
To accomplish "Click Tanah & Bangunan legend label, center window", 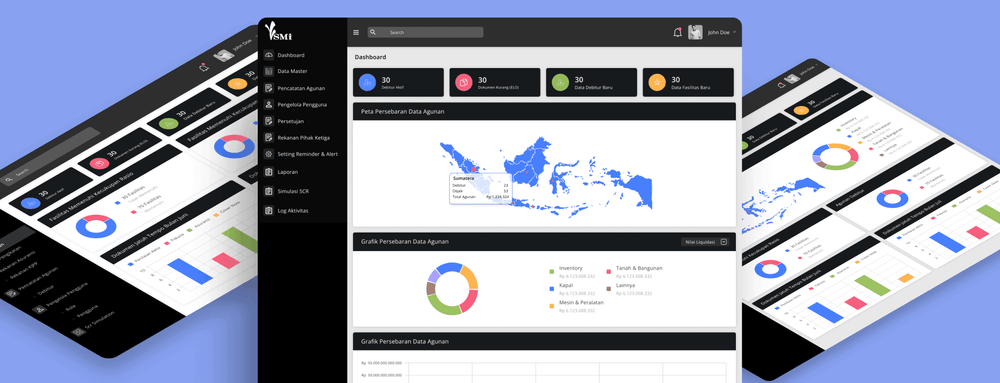I will coord(639,268).
